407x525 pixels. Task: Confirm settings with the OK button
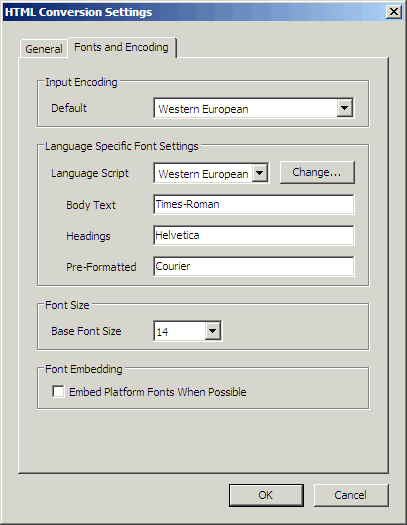pos(266,495)
